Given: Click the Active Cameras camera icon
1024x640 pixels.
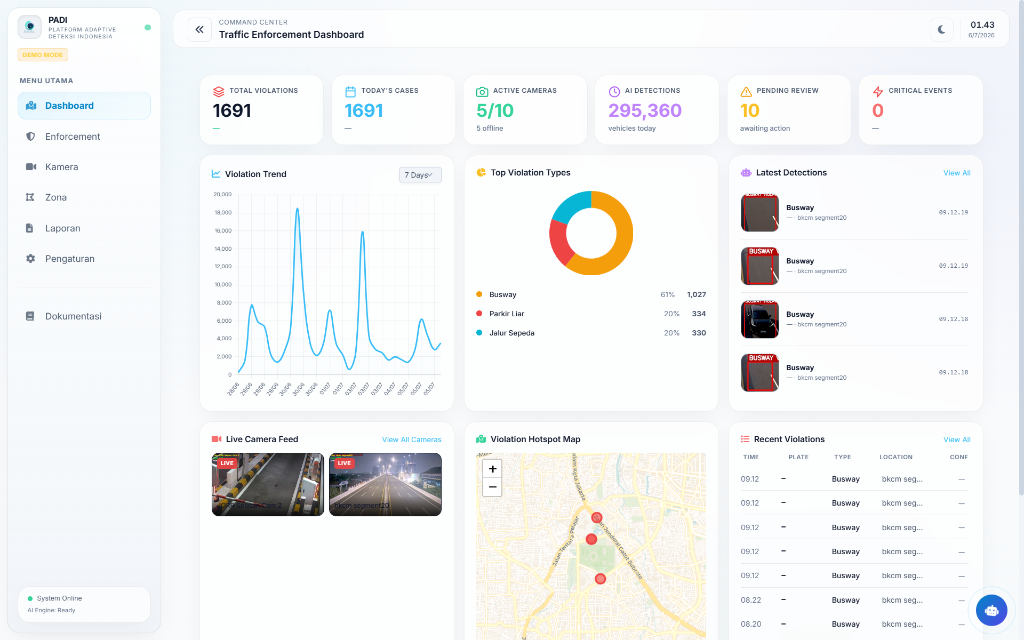Looking at the screenshot, I should (x=482, y=91).
